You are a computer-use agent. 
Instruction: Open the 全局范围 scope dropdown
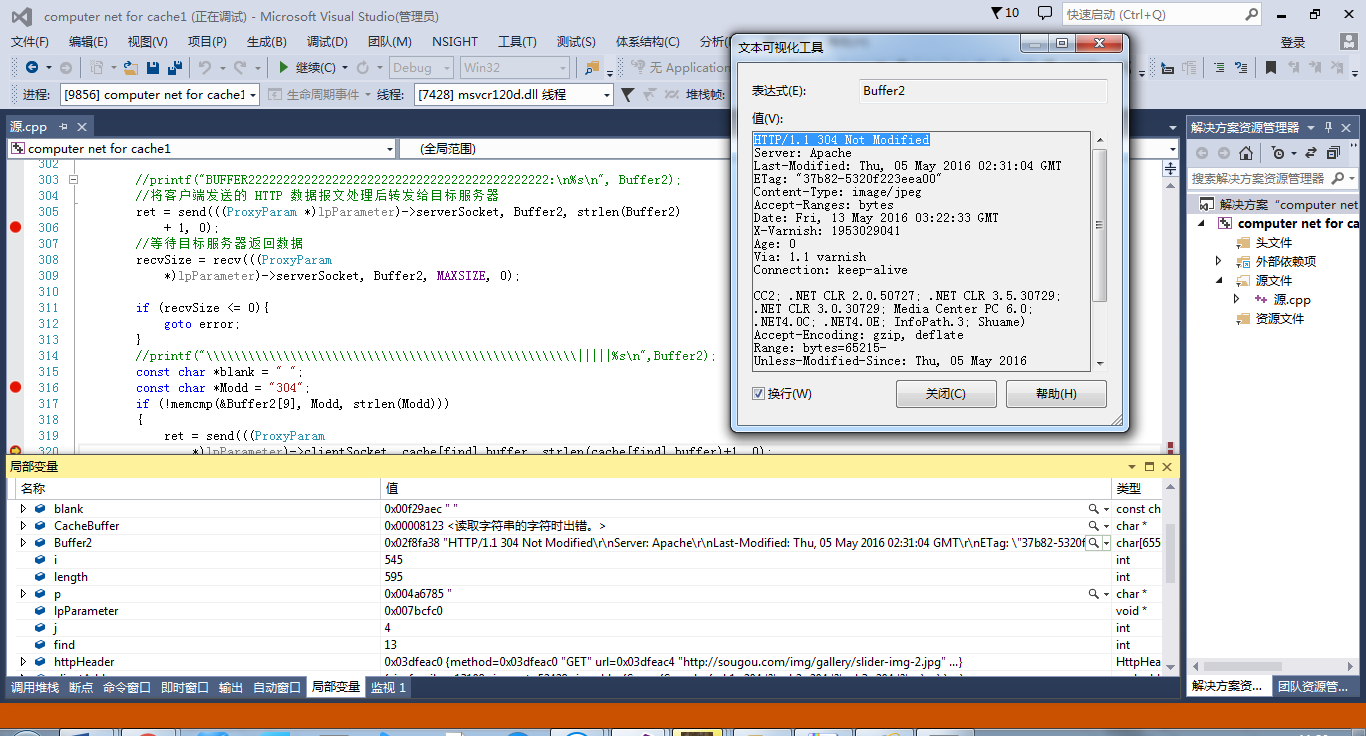pyautogui.click(x=789, y=148)
